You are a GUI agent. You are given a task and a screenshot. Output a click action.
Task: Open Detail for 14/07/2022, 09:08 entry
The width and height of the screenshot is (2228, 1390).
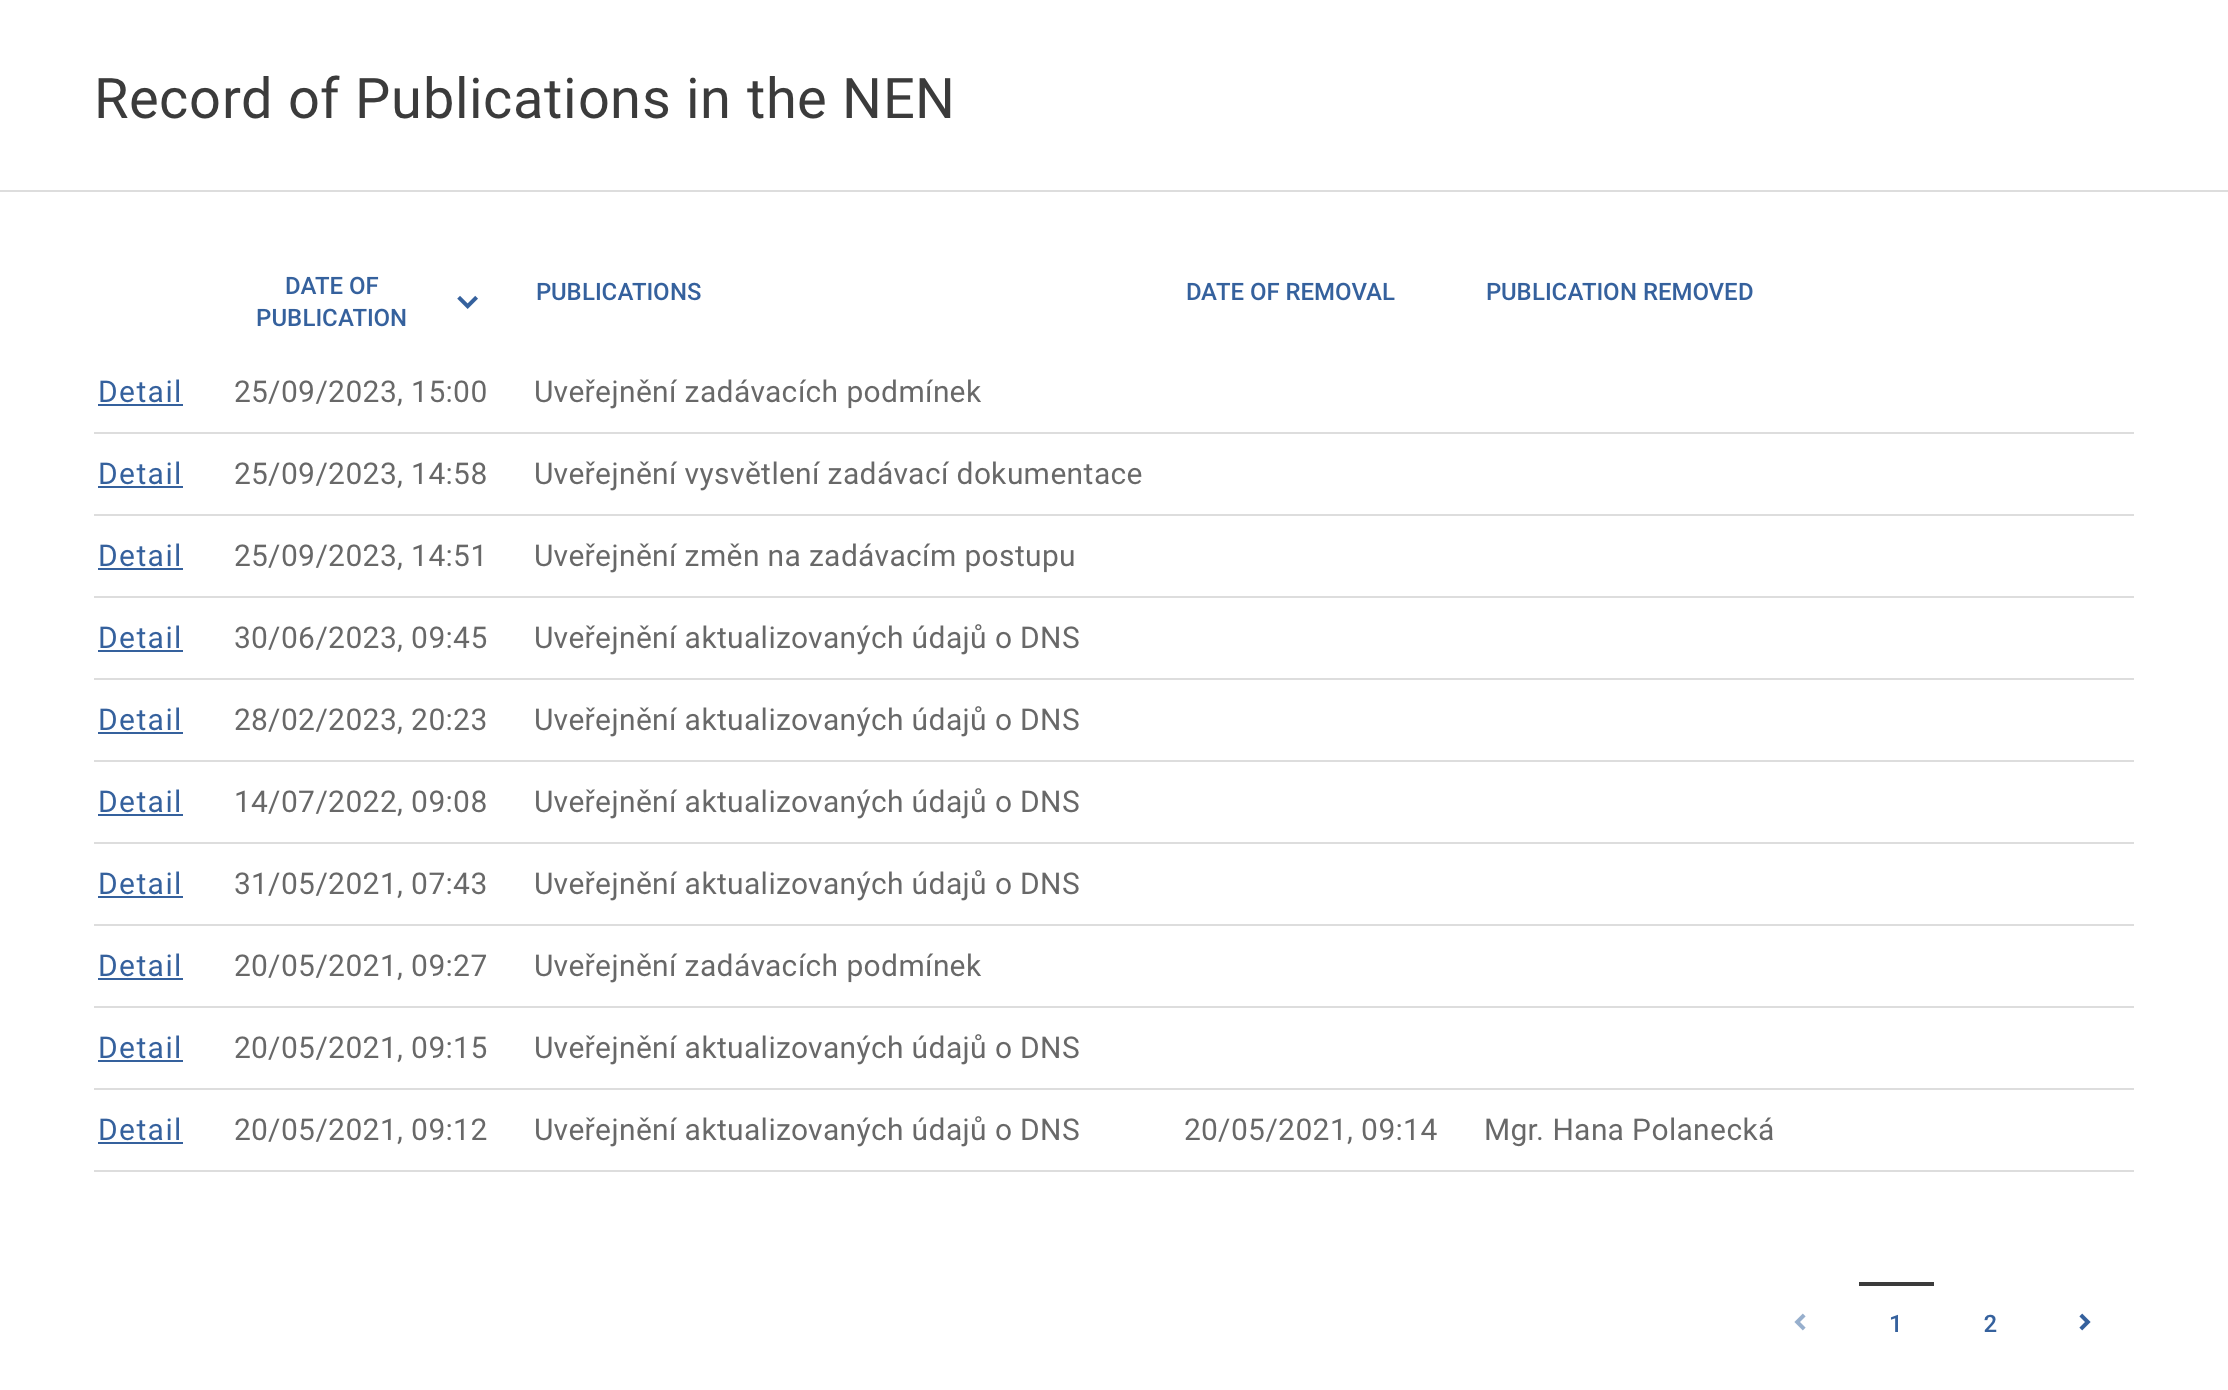(x=140, y=802)
